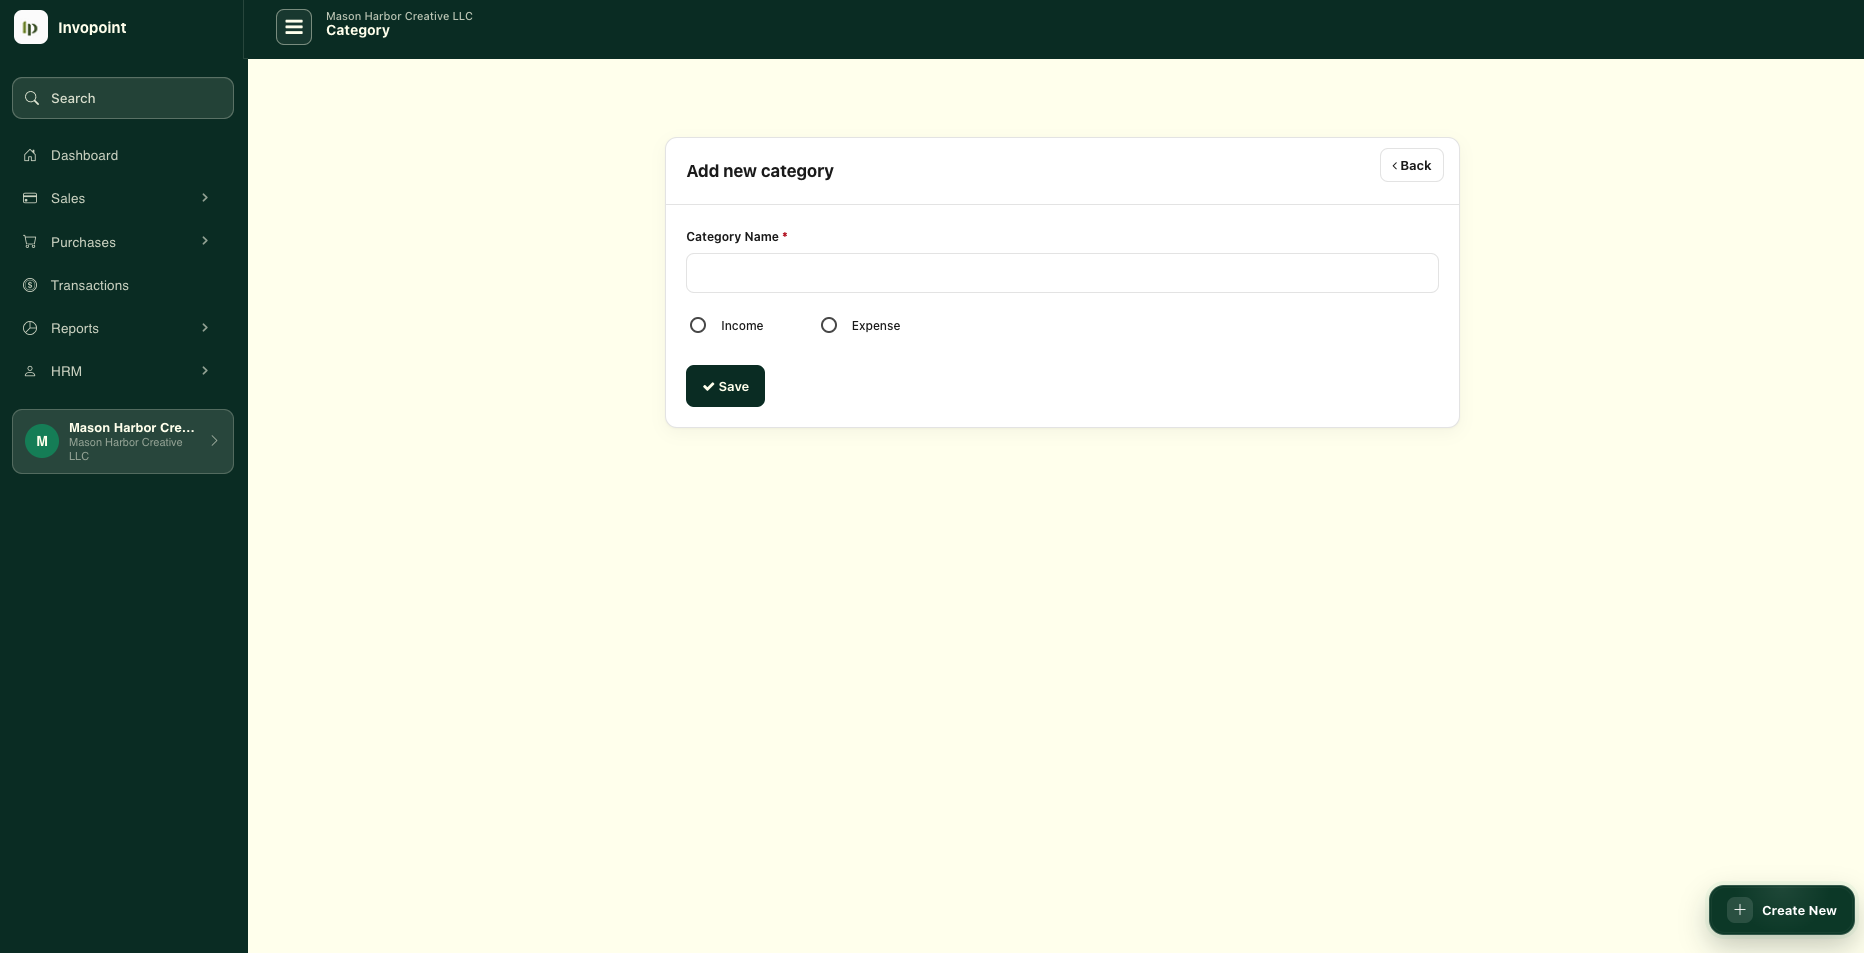Focus the Category Name input field
Image resolution: width=1864 pixels, height=953 pixels.
point(1062,273)
